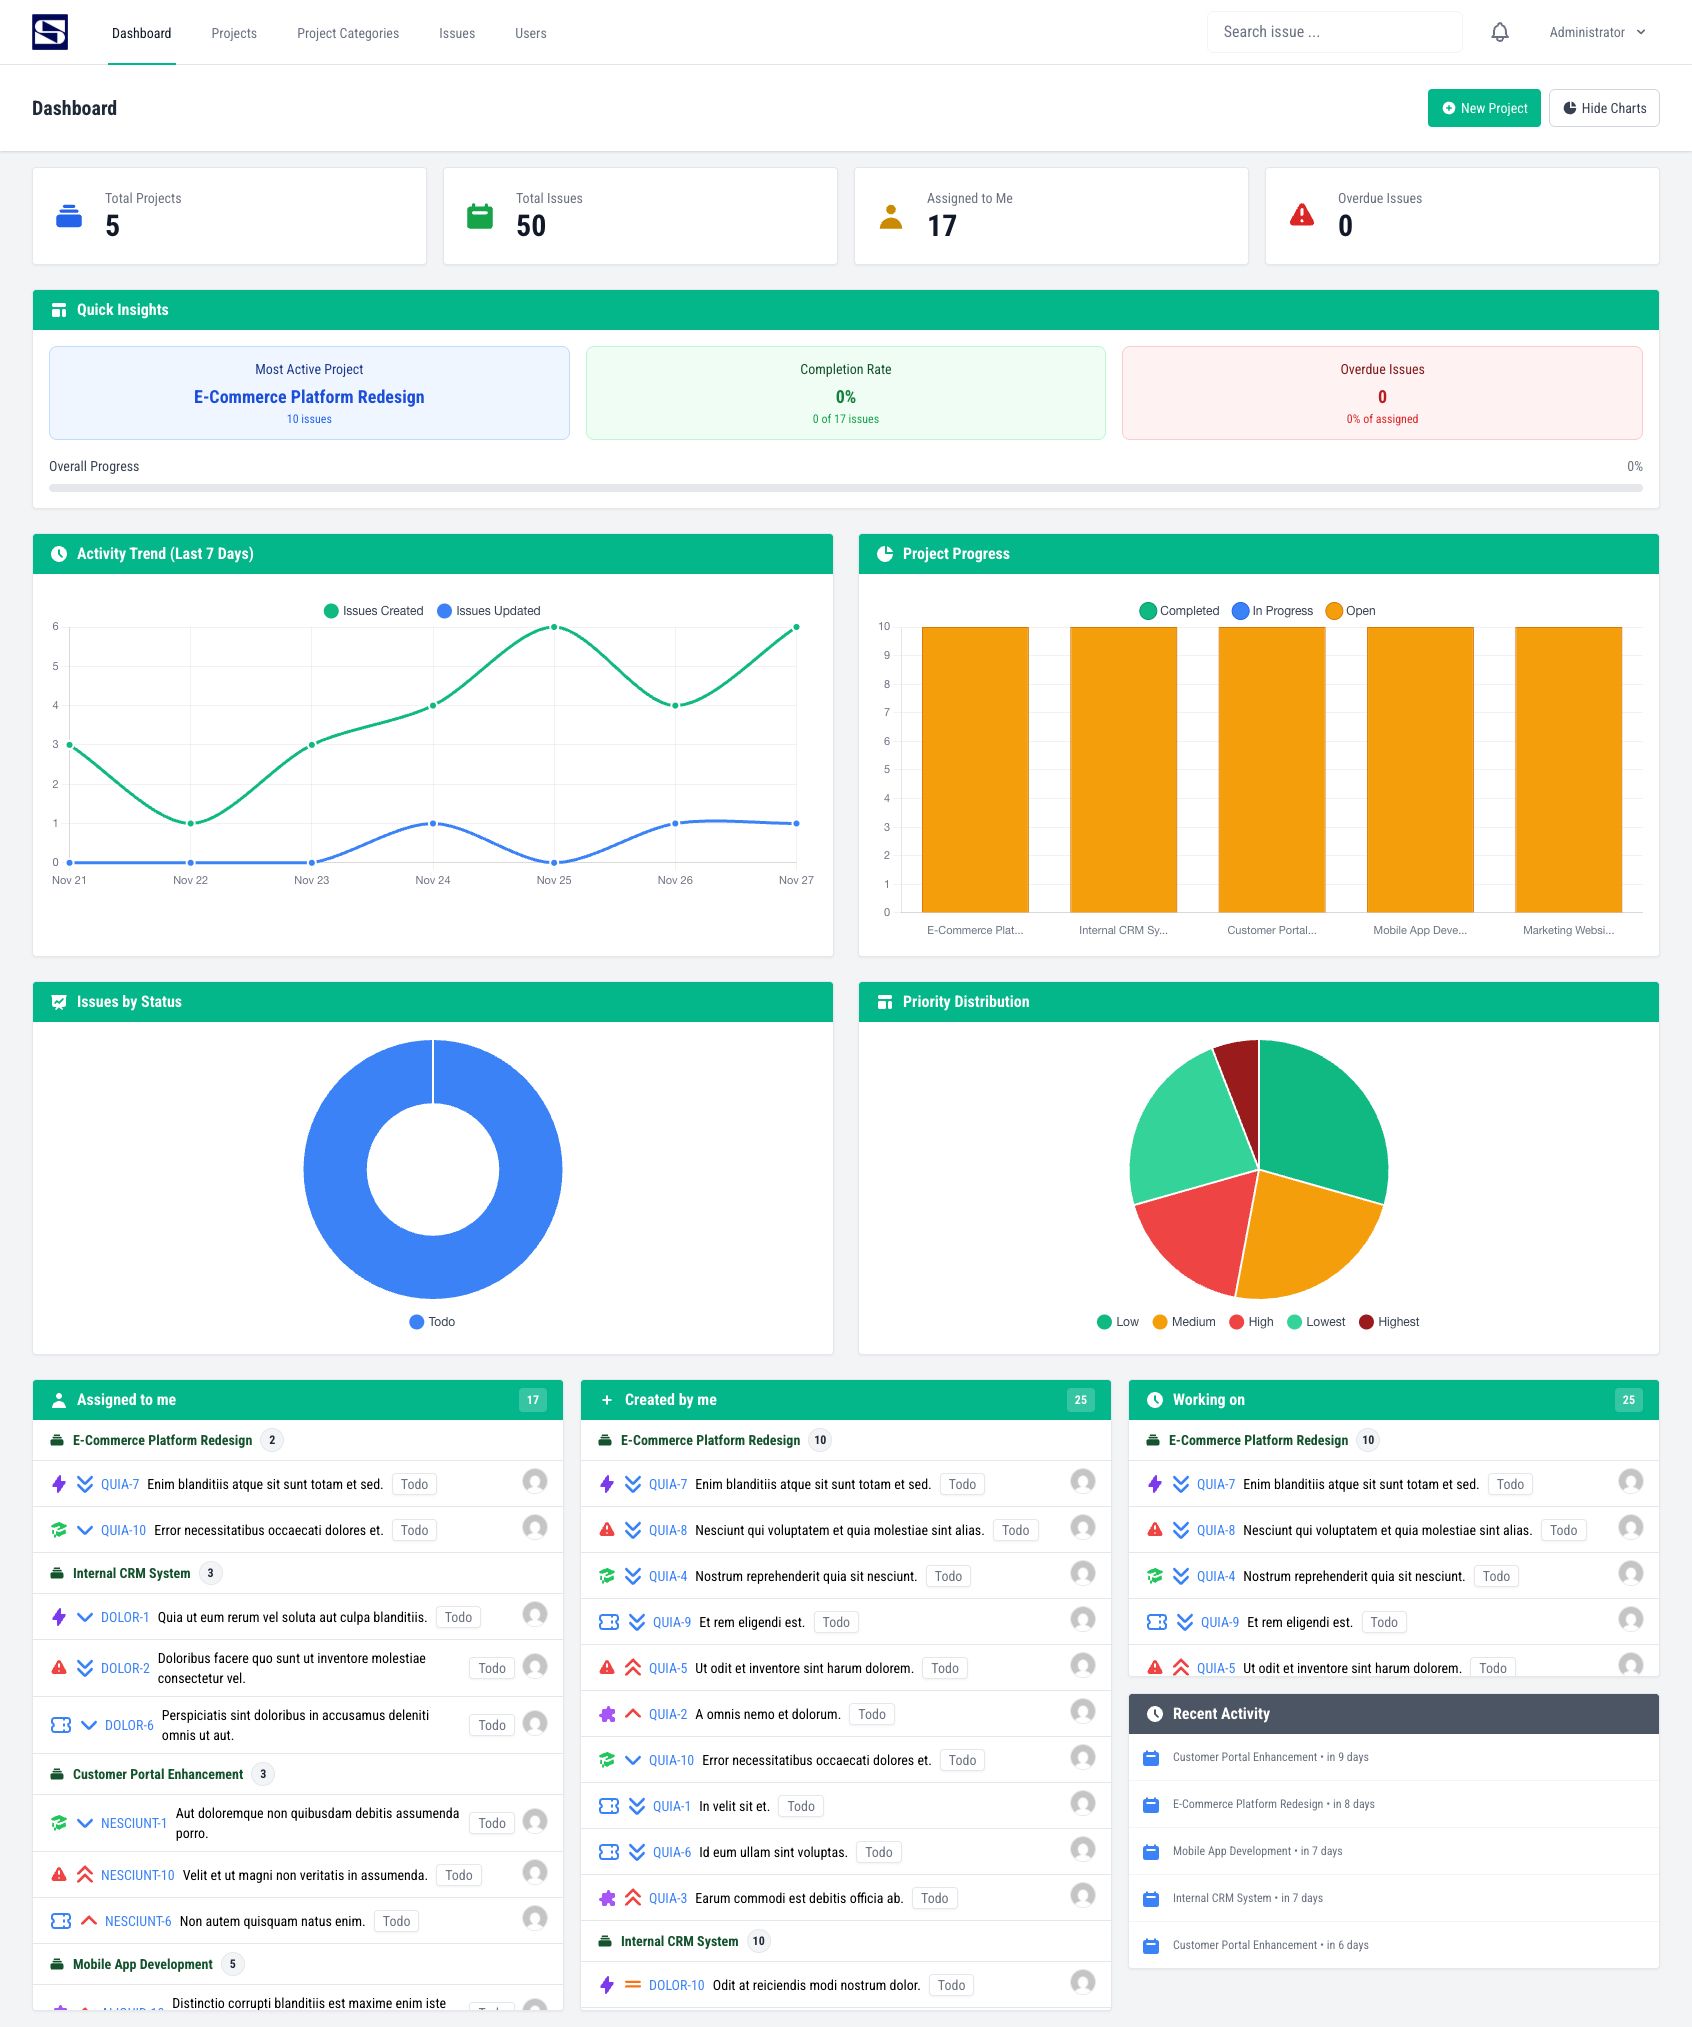Click the icon beside Priority Distribution
Viewport: 1692px width, 2027px height.
pos(885,1002)
